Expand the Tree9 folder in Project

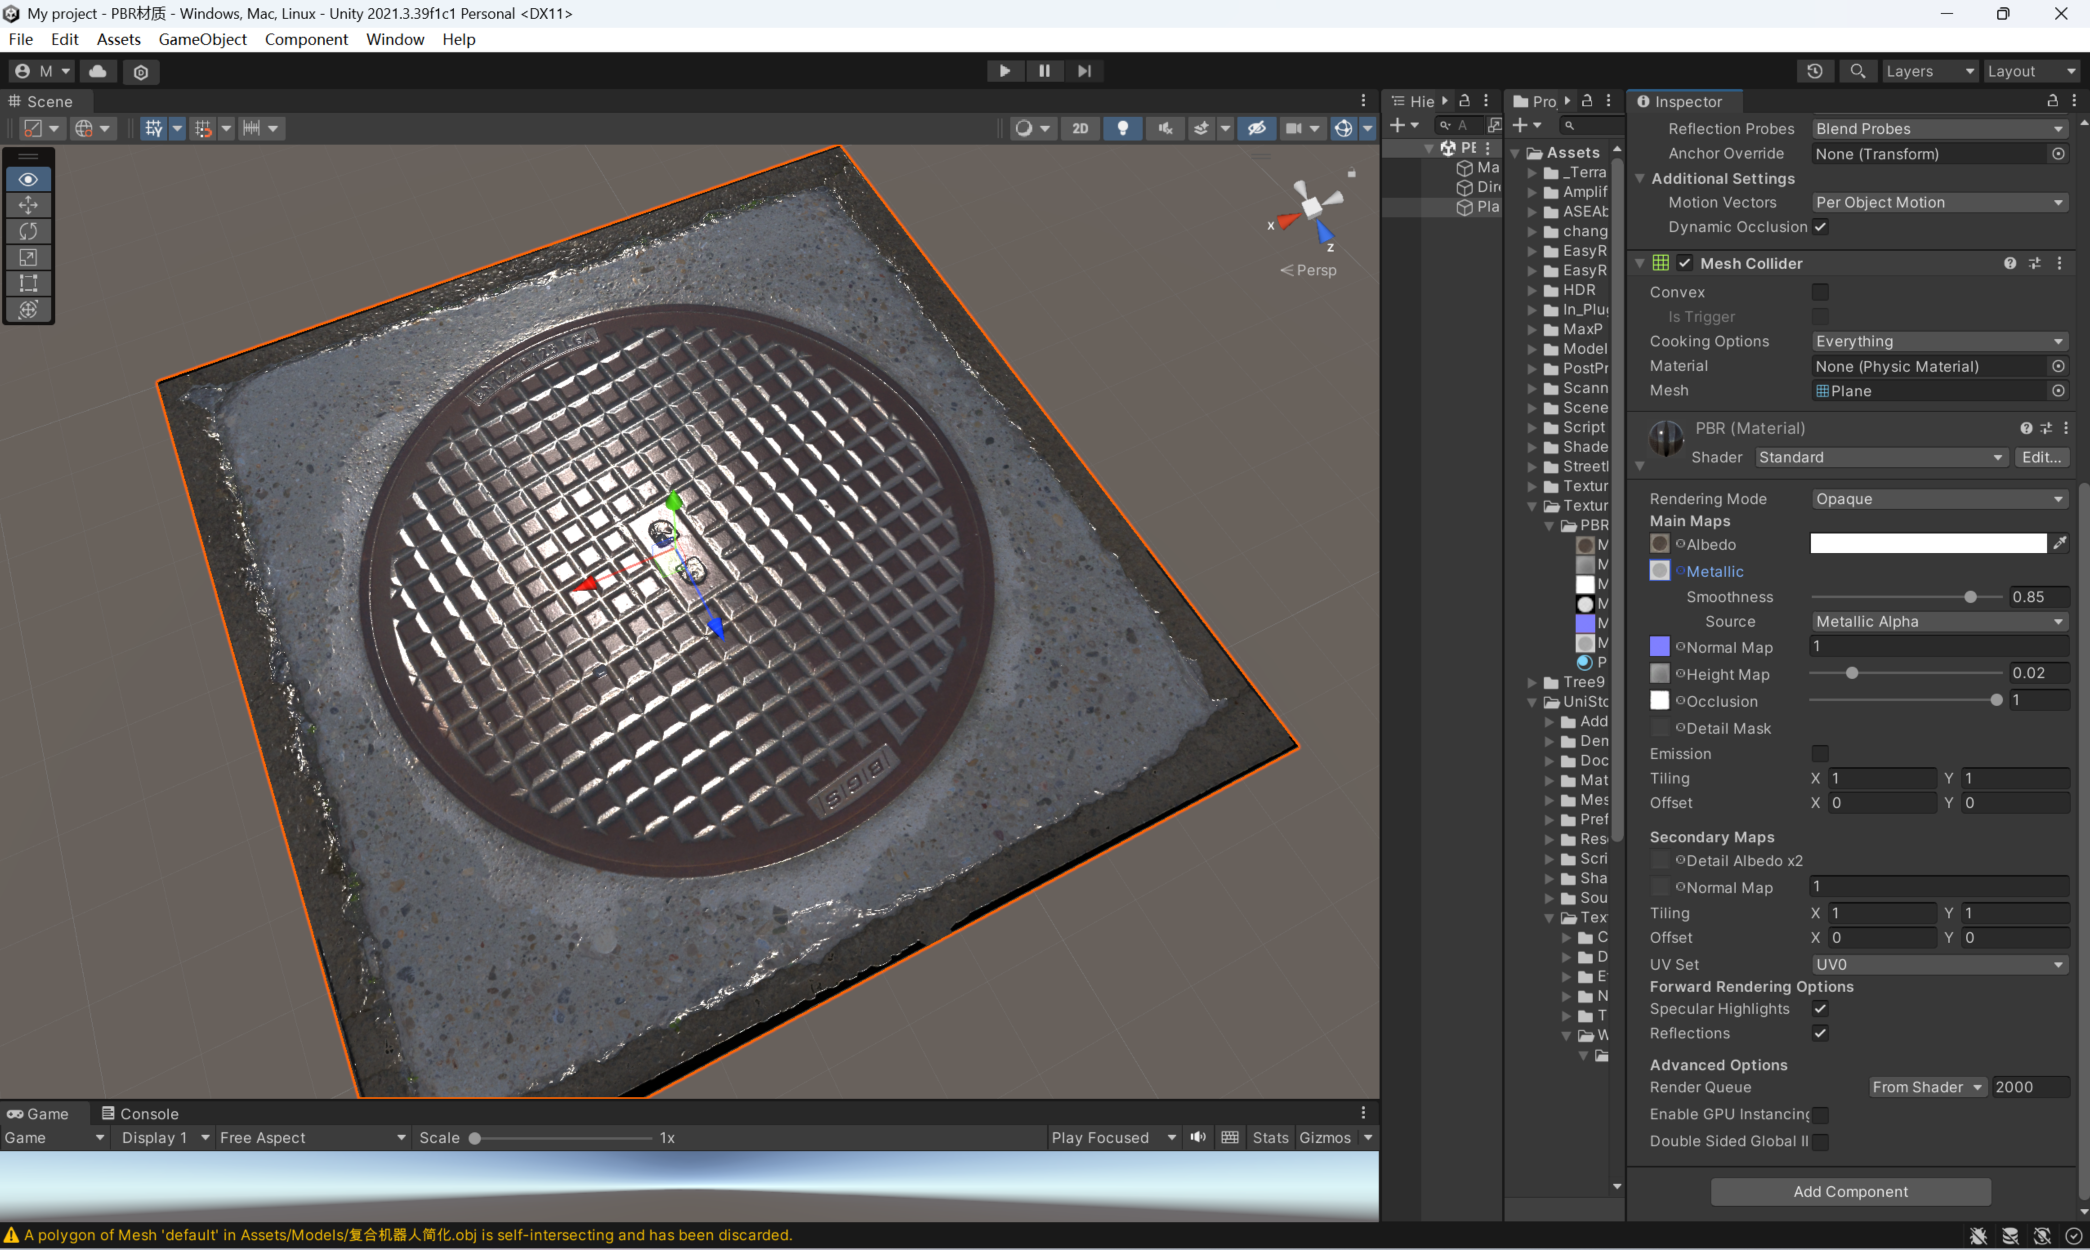coord(1532,682)
